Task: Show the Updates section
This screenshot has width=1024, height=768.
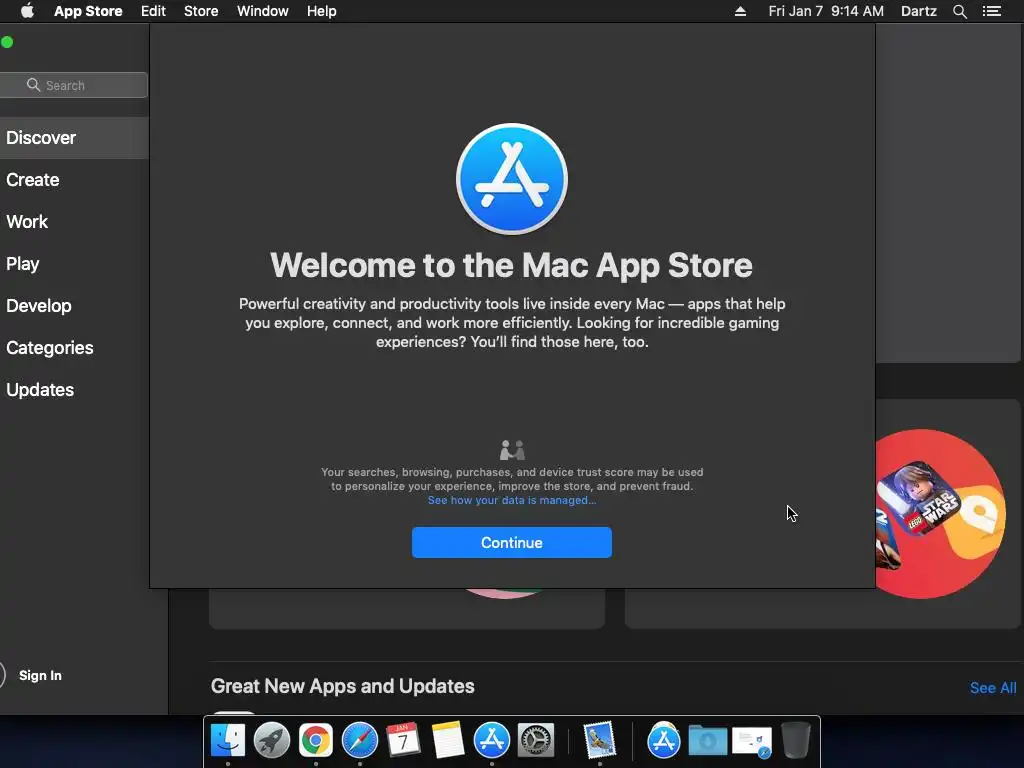Action: pyautogui.click(x=40, y=390)
